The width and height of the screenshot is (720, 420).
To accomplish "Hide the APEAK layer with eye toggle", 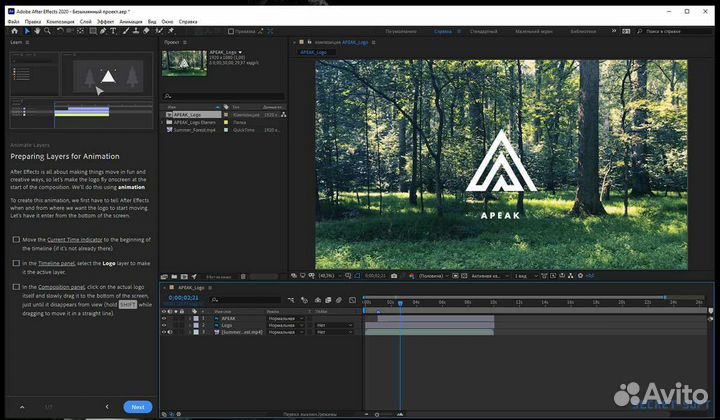I will point(164,318).
